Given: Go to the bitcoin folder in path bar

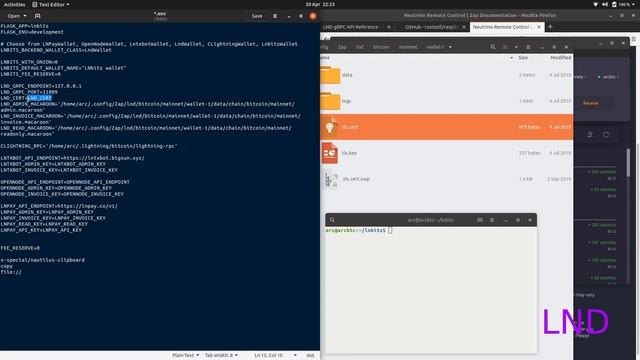Looking at the screenshot, I should tap(381, 47).
